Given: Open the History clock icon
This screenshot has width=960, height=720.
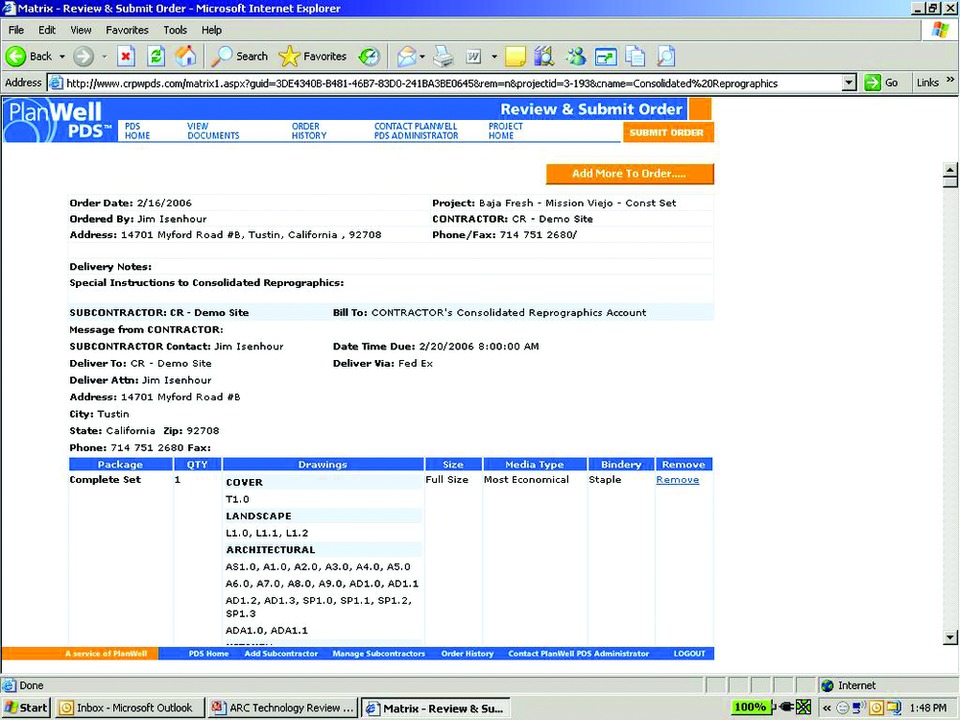Looking at the screenshot, I should click(369, 57).
